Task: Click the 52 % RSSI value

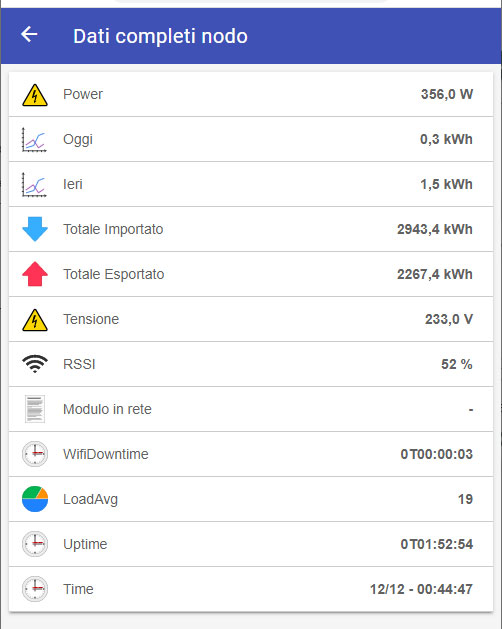Action: (x=457, y=364)
